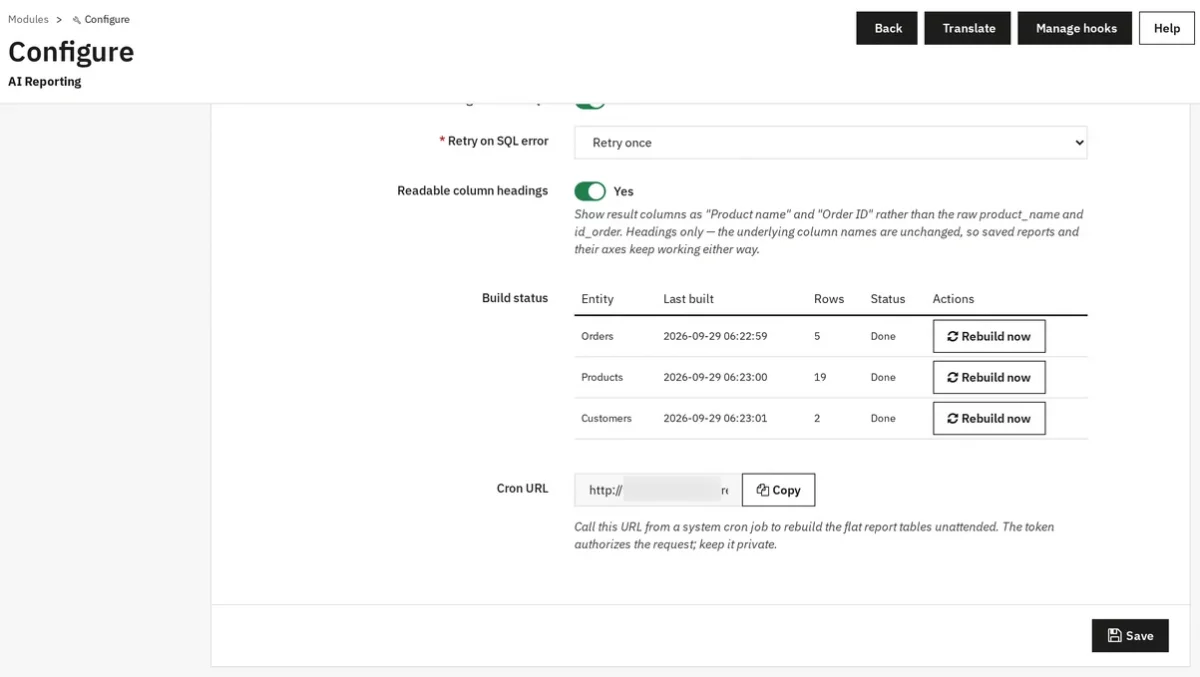Select the Actions column header

point(953,299)
